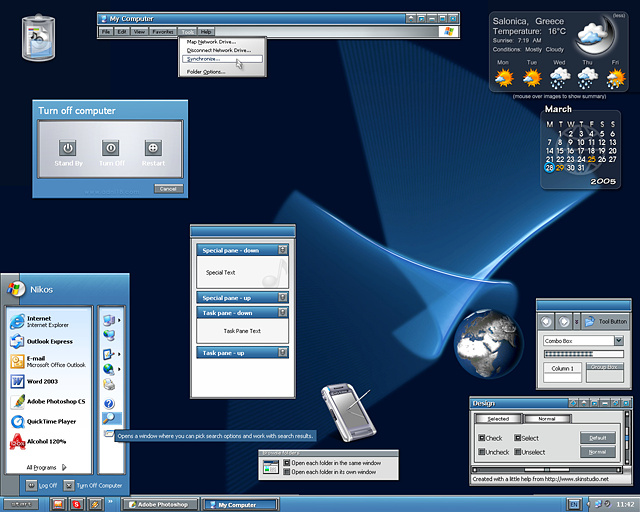Image resolution: width=640 pixels, height=512 pixels.
Task: Launch Adobe Photoshop CS from Start menu
Action: coord(52,401)
